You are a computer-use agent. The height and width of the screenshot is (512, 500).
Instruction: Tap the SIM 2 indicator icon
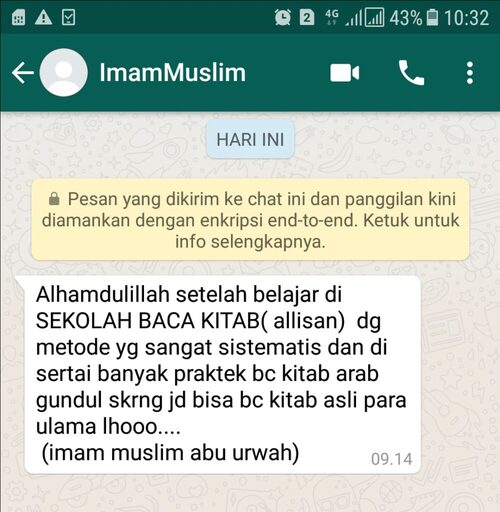(307, 17)
